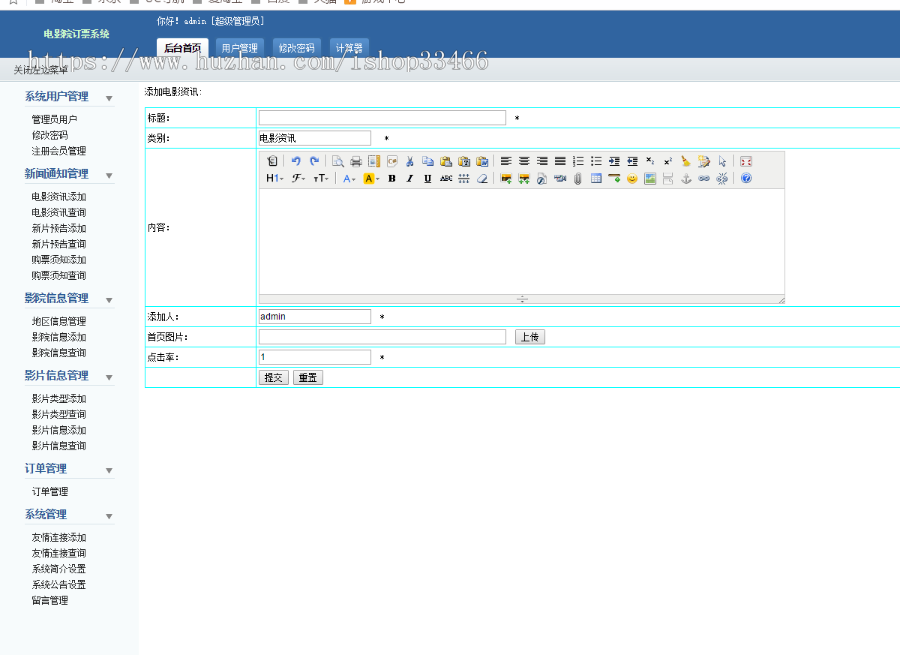Screen dimensions: 900x655
Task: Click the anchor icon in the editor
Action: [x=686, y=179]
